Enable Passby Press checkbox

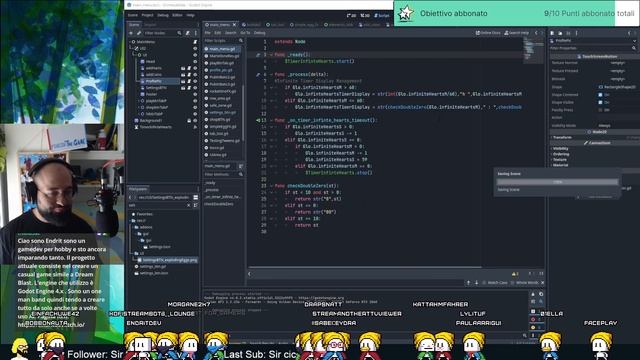600,110
